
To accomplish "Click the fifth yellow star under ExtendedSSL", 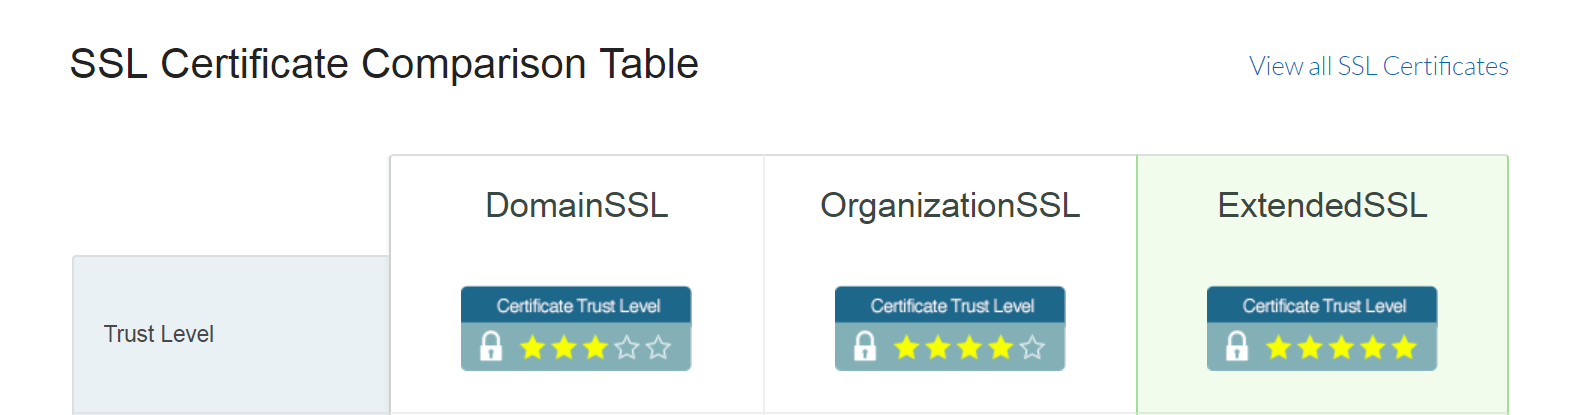I will tap(1404, 347).
